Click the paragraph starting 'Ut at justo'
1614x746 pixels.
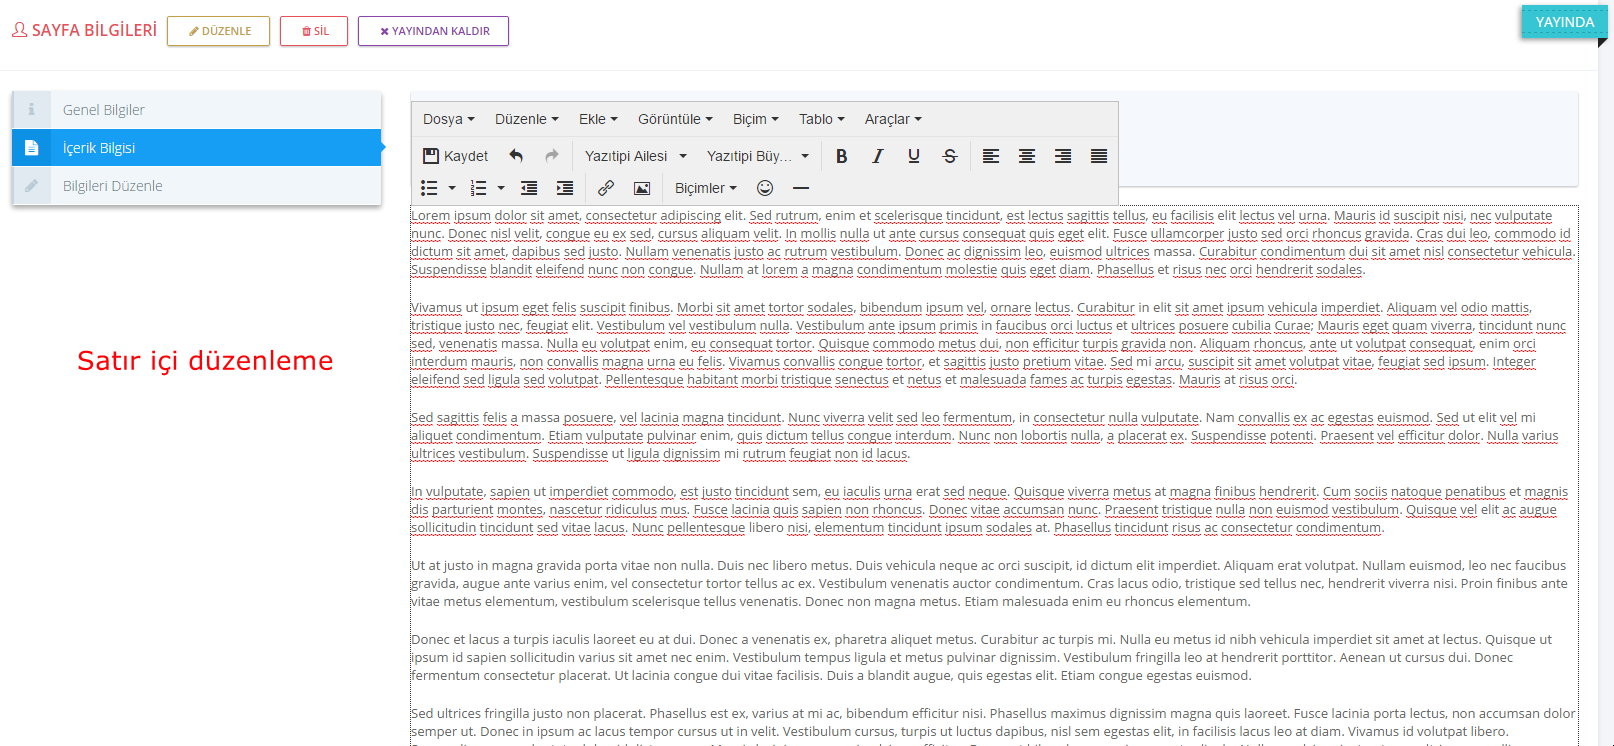click(989, 583)
